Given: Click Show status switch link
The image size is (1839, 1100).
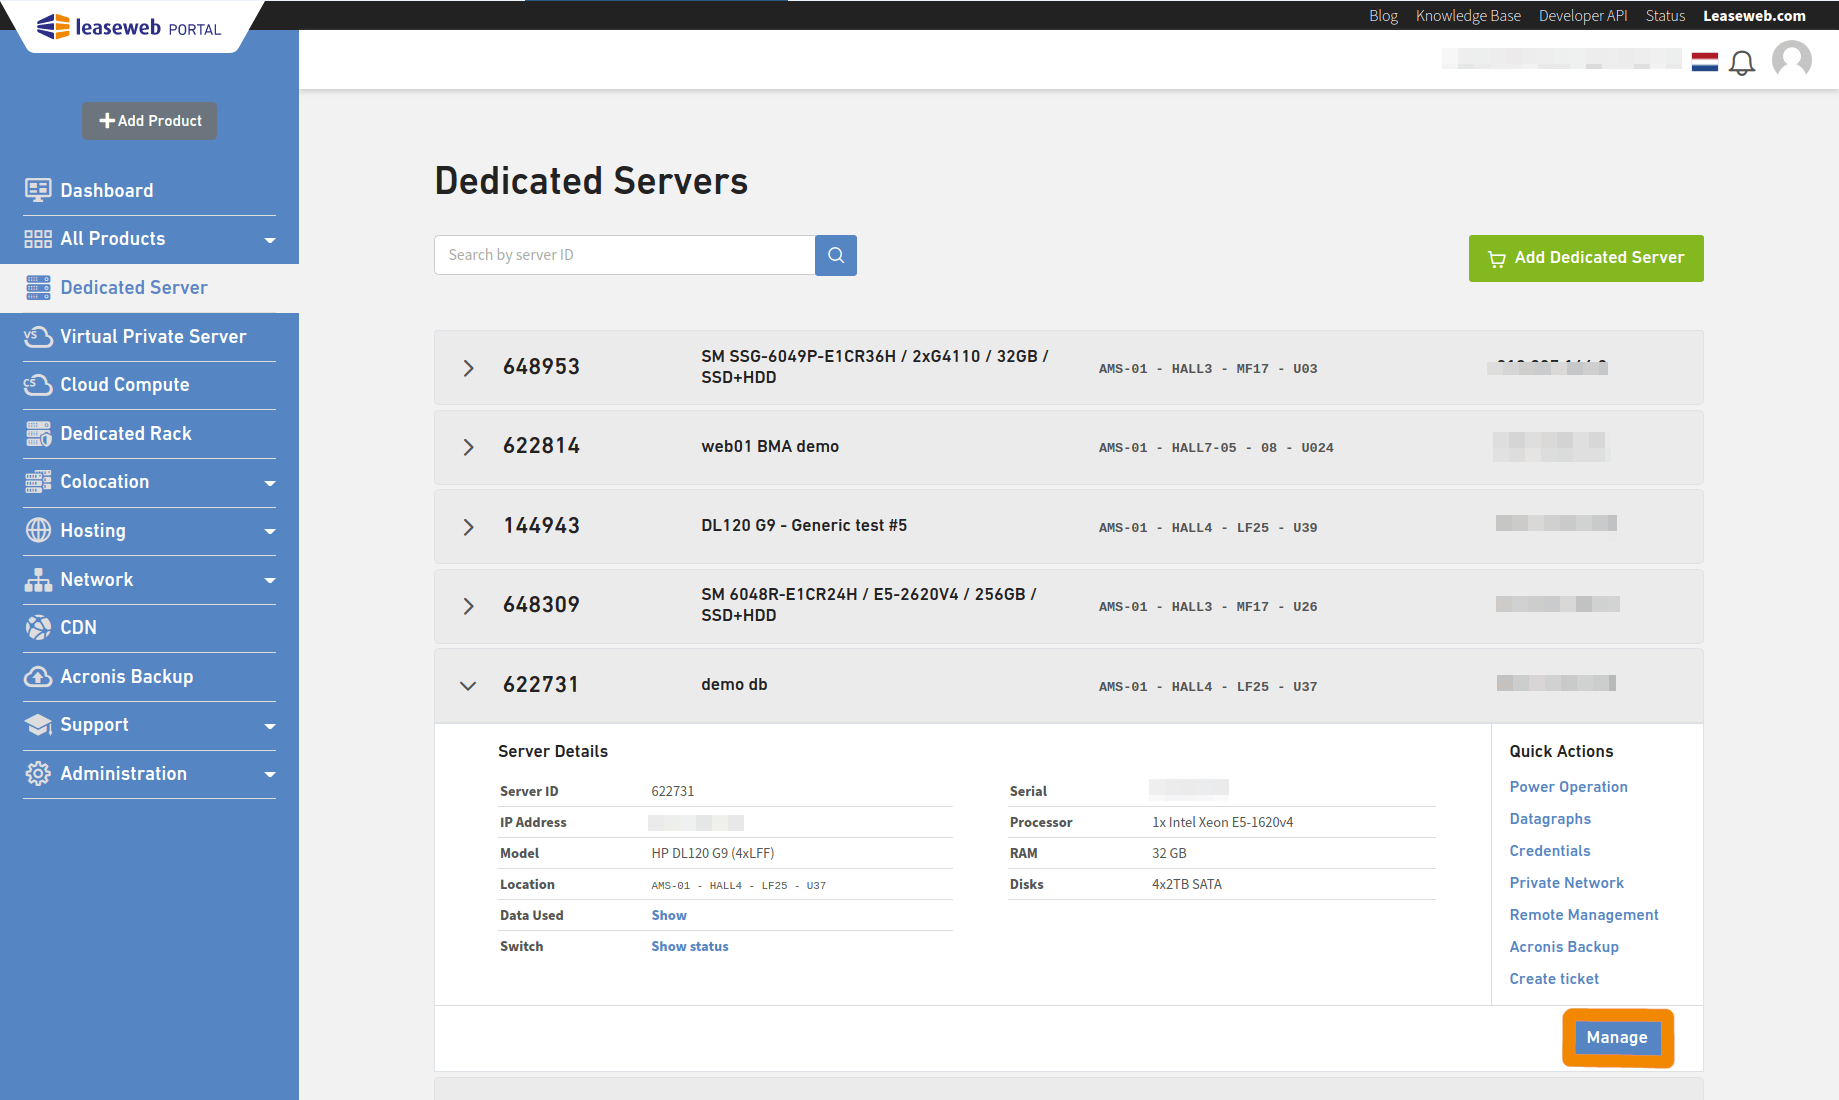Looking at the screenshot, I should (x=689, y=946).
